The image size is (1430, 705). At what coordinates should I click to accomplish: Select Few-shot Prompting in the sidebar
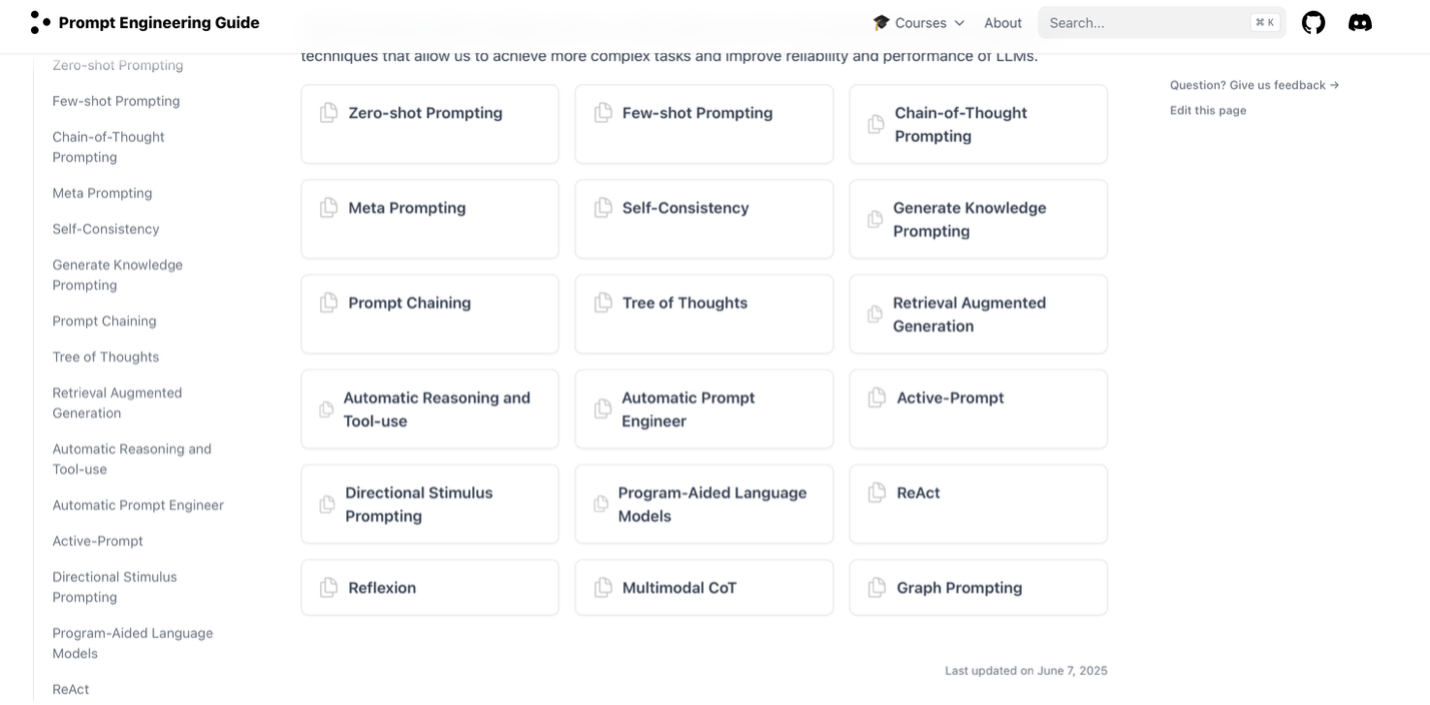pyautogui.click(x=116, y=100)
